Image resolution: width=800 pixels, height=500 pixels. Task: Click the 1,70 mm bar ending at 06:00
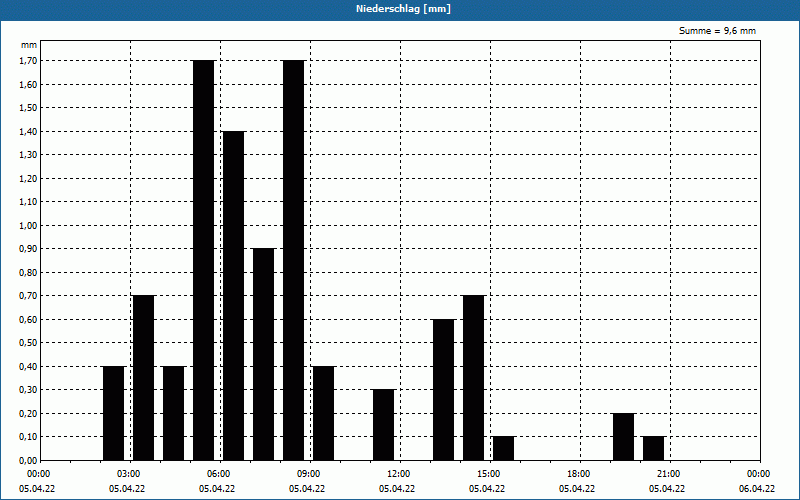point(204,260)
